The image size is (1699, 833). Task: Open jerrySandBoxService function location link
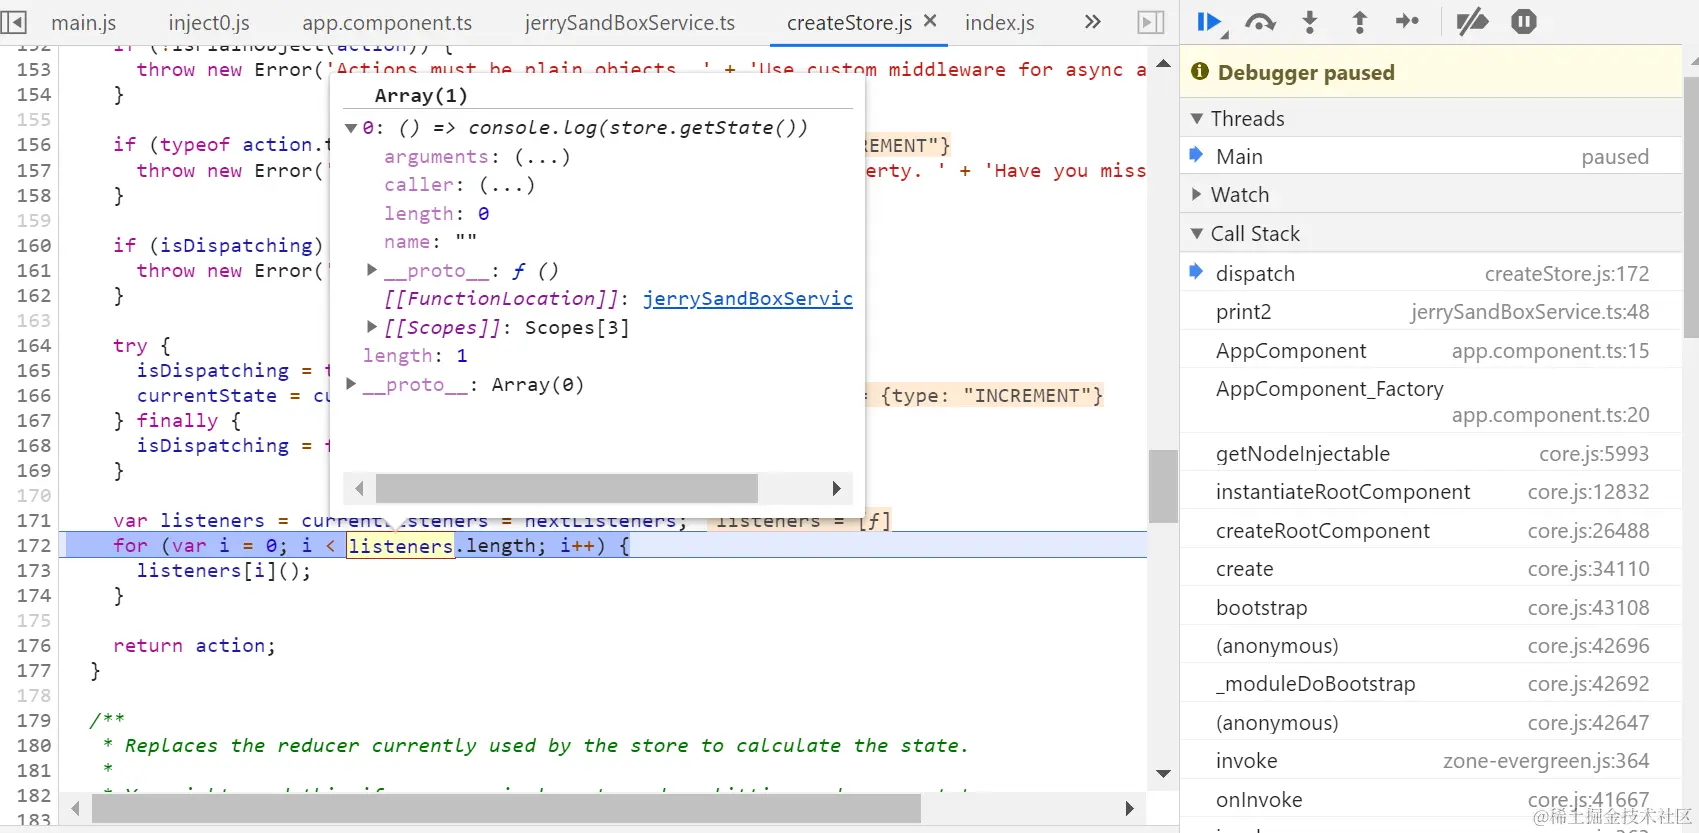pyautogui.click(x=747, y=299)
